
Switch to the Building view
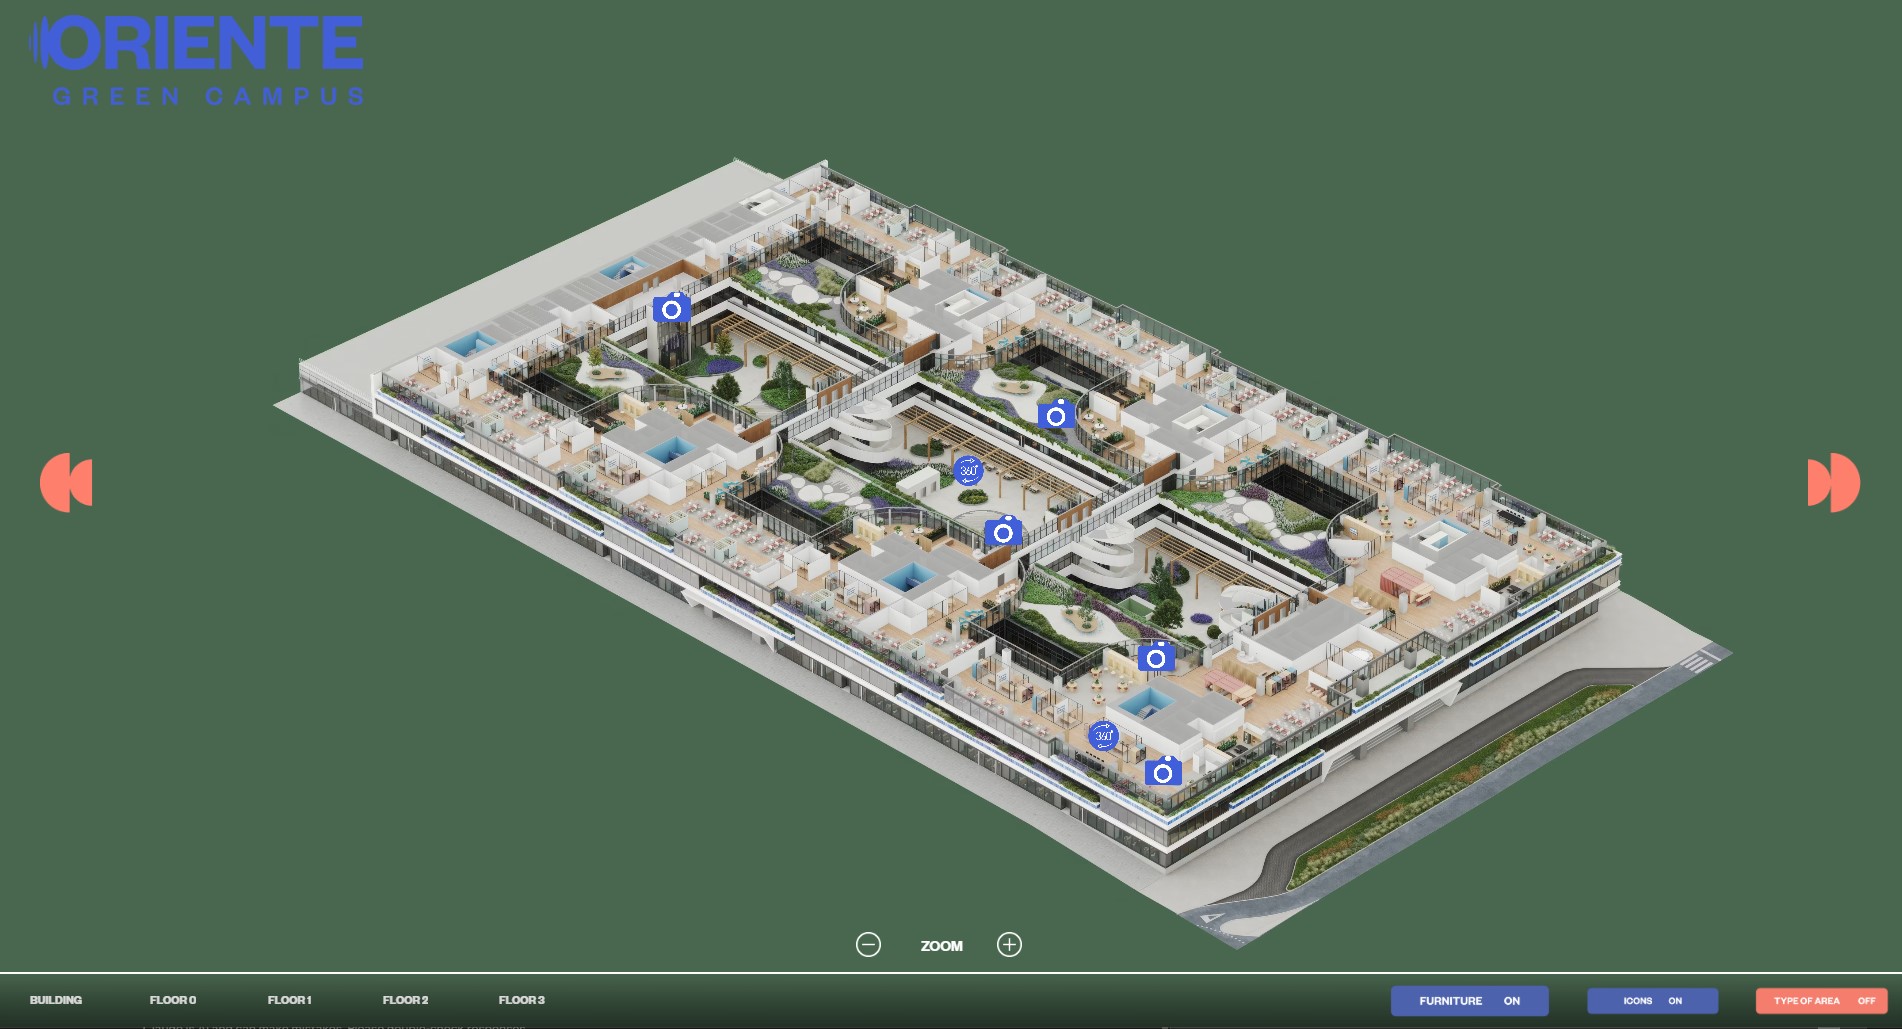coord(56,1000)
